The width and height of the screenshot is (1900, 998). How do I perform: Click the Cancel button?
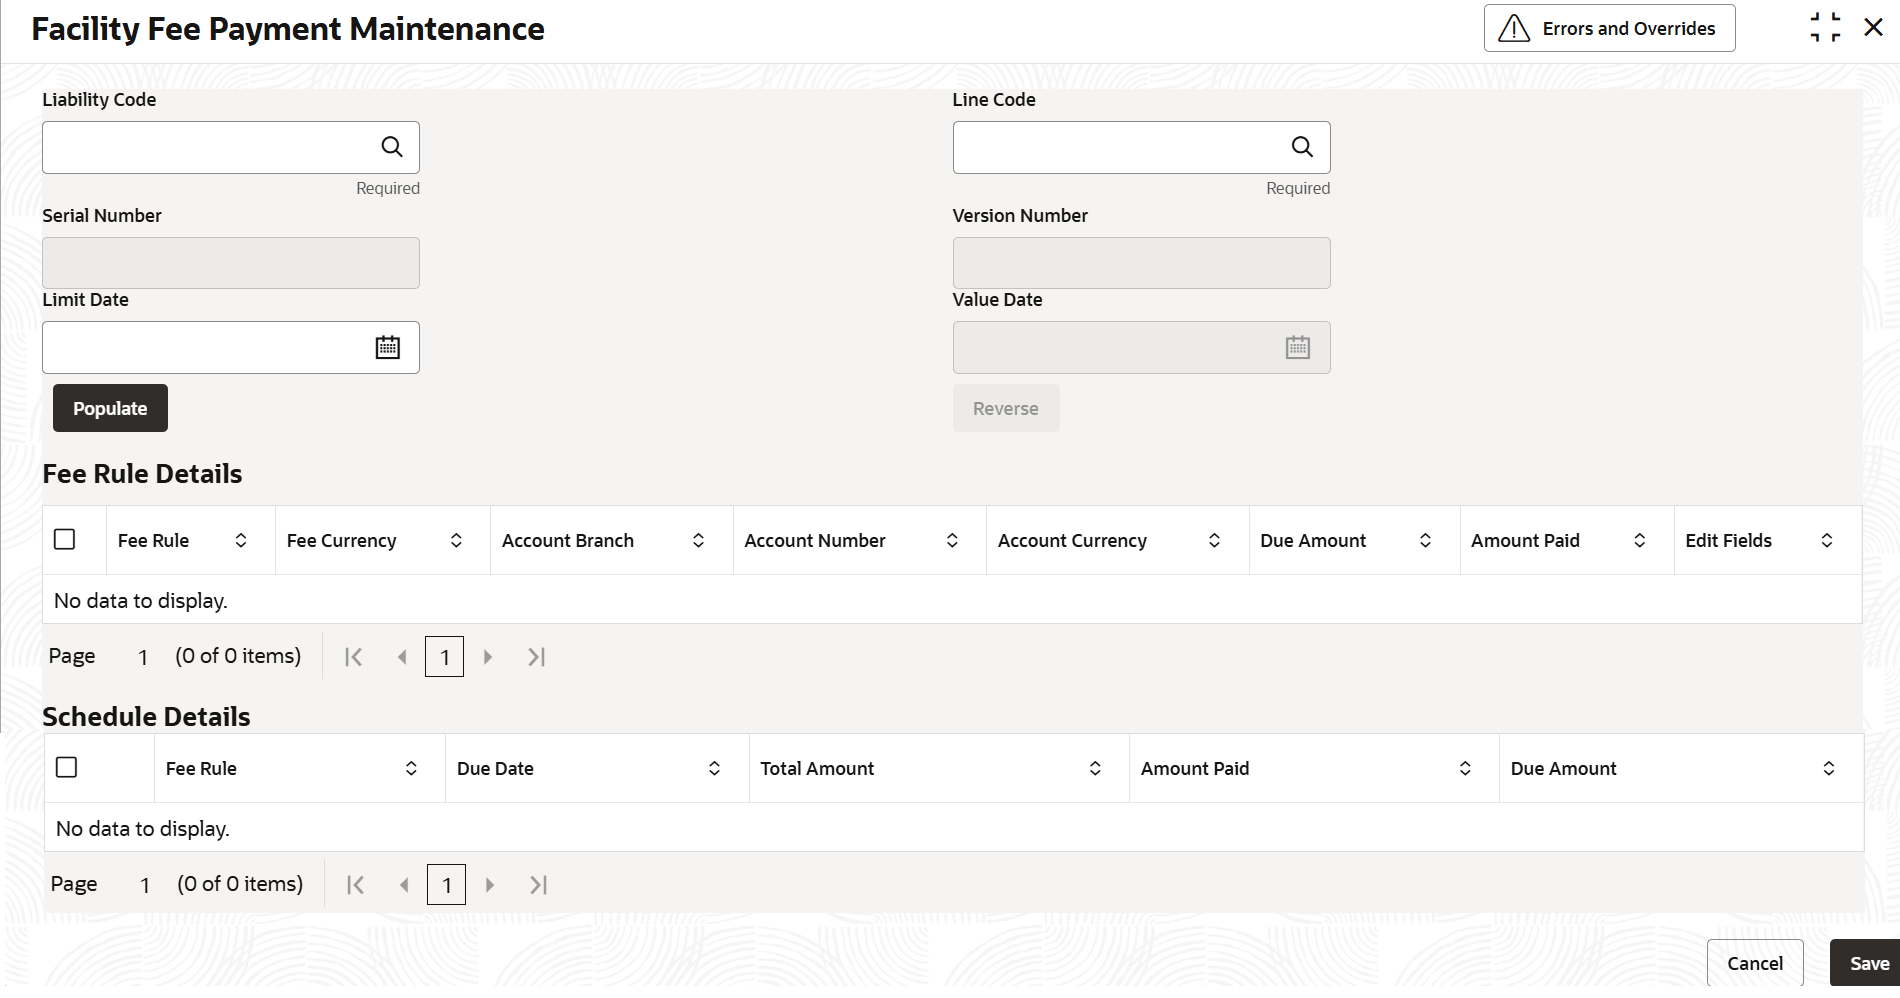click(x=1754, y=963)
